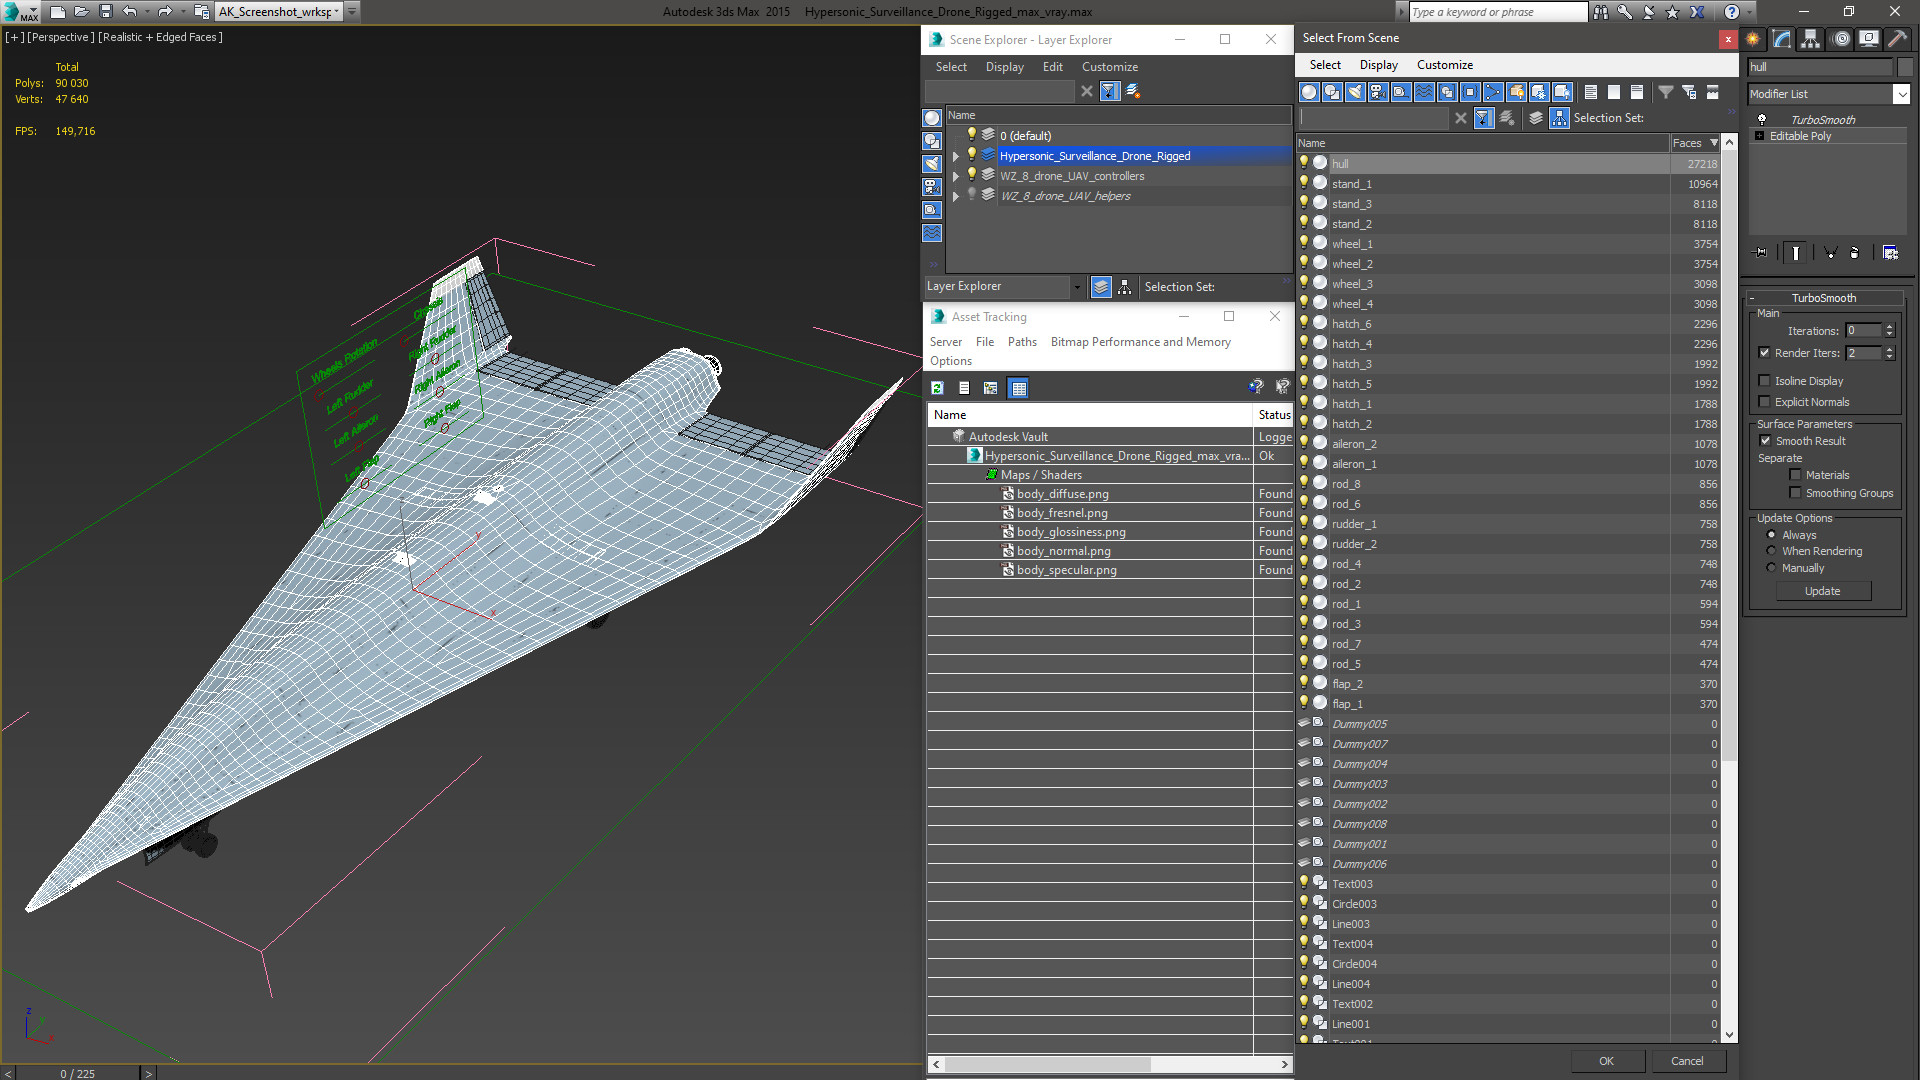Click OK in Select From Scene dialog
Viewport: 1920px width, 1080px height.
point(1606,1061)
